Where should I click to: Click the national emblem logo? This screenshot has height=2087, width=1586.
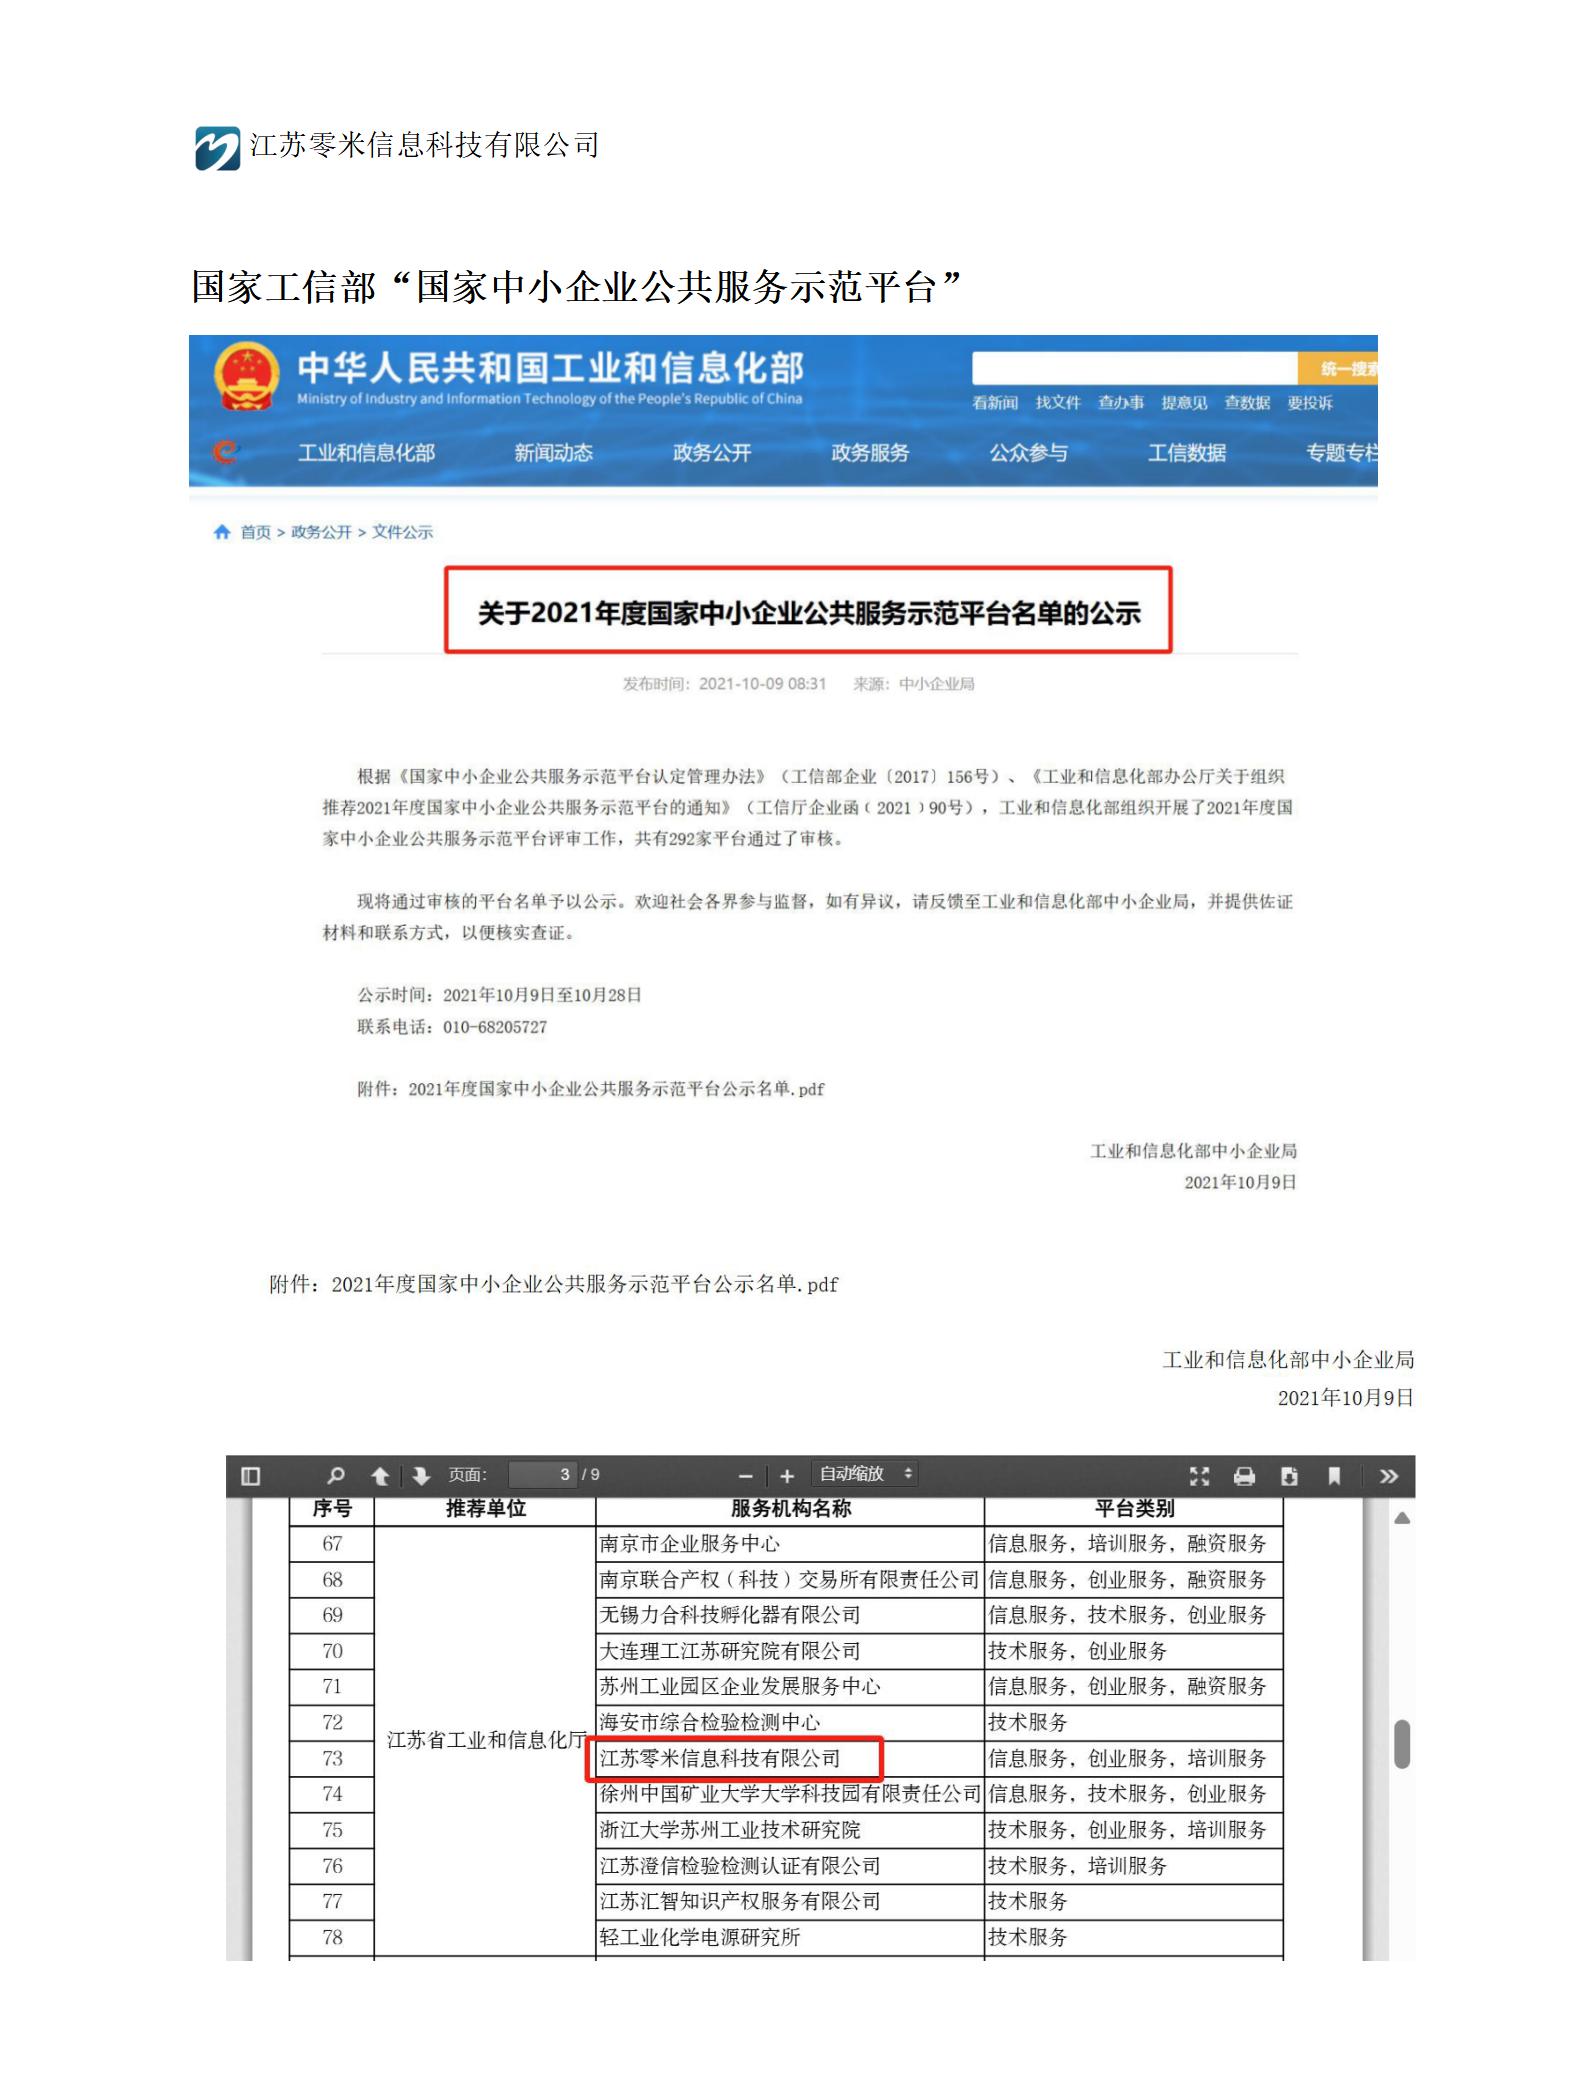(x=246, y=377)
